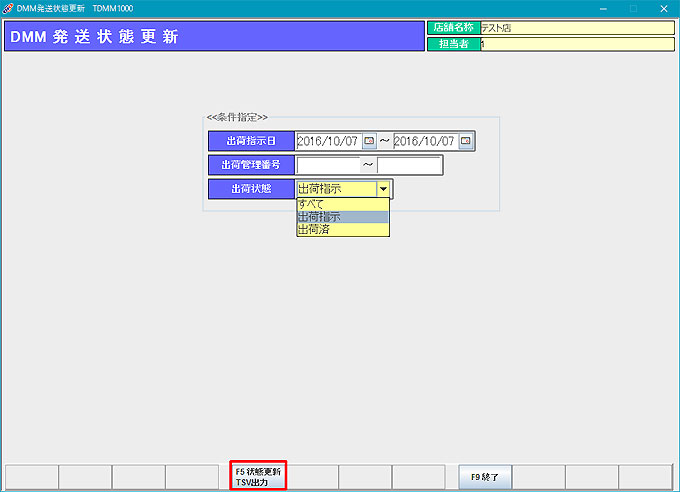Image resolution: width=680 pixels, height=492 pixels.
Task: Focus the end 出荷指示日 date field
Action: (426, 141)
